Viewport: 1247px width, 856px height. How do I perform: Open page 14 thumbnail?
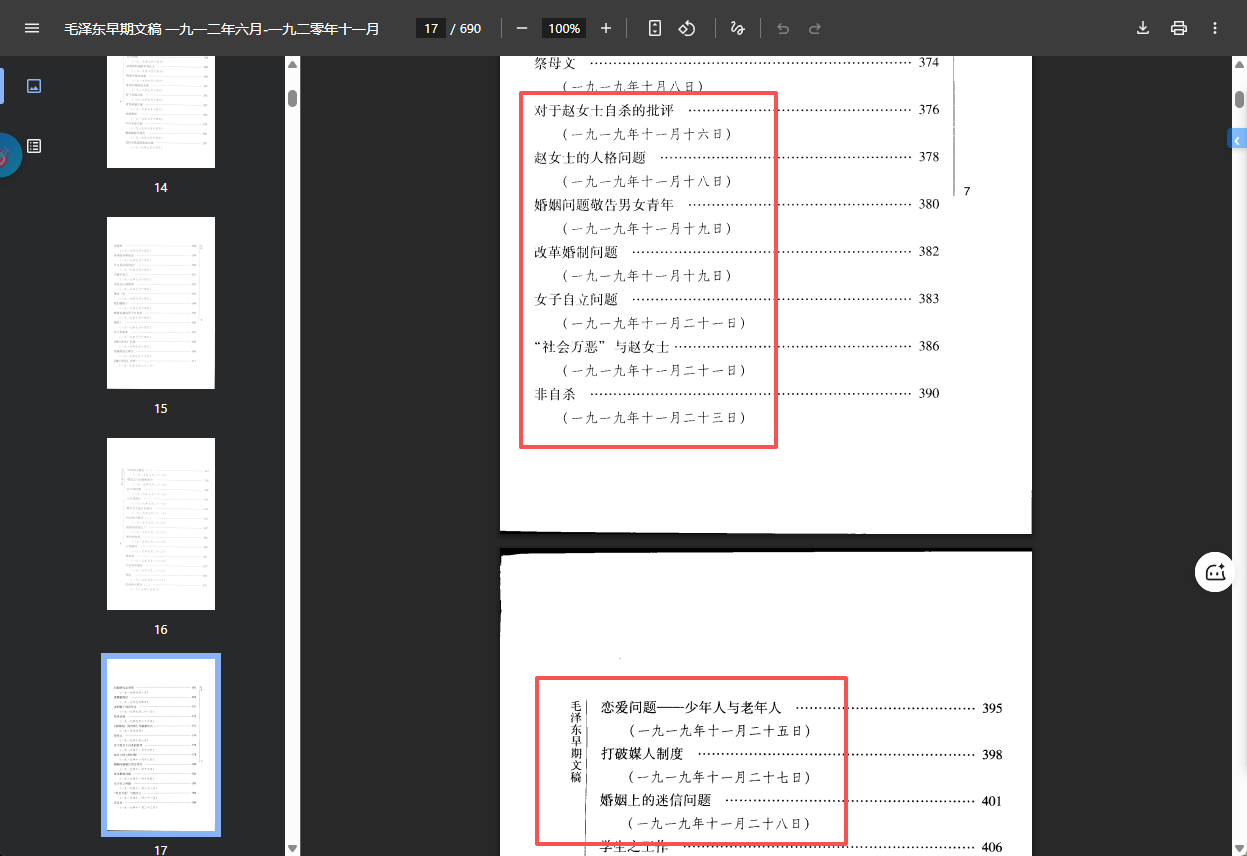tap(161, 112)
